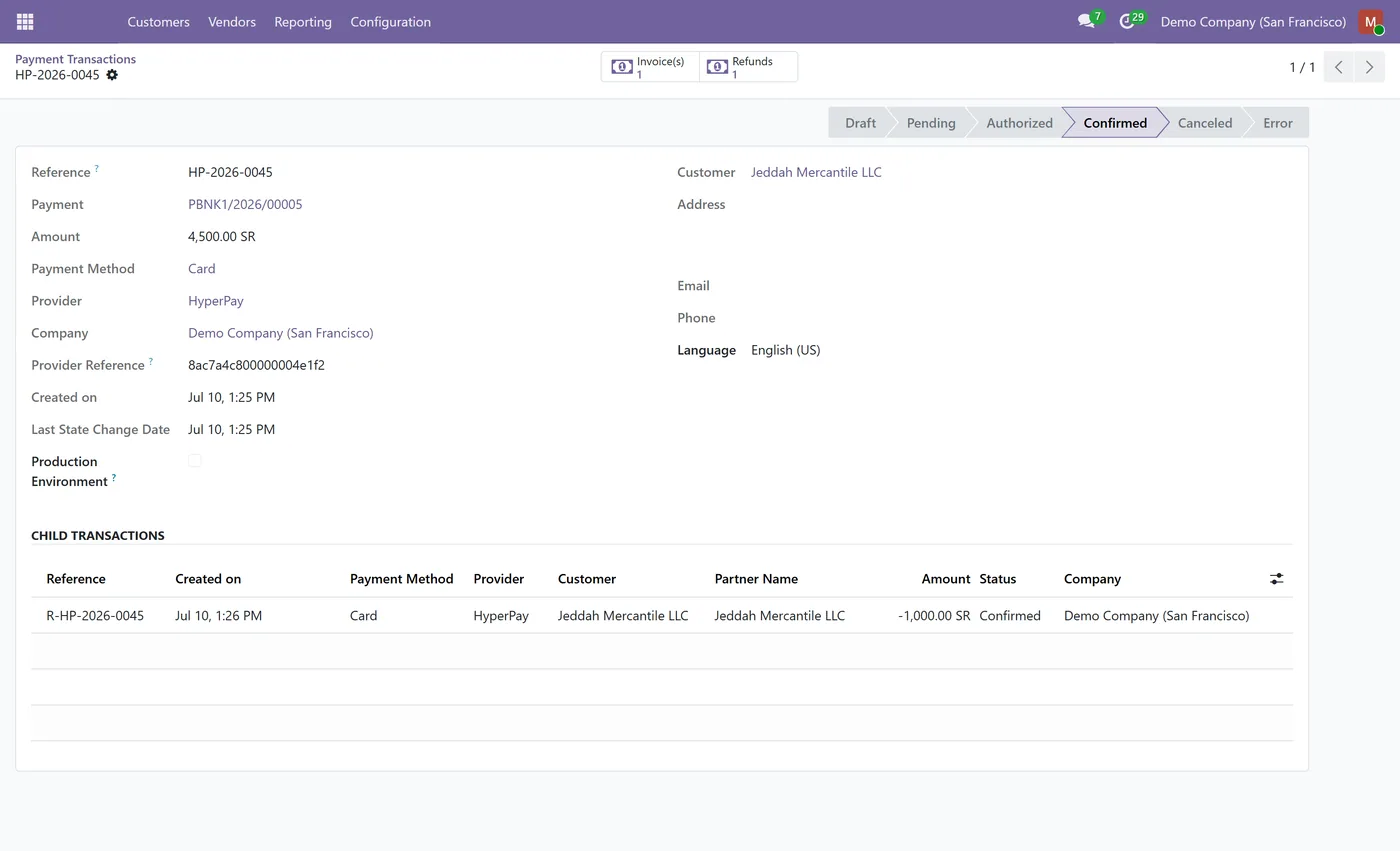The image size is (1400, 851).
Task: Sort child transactions by Amount column
Action: pyautogui.click(x=945, y=579)
